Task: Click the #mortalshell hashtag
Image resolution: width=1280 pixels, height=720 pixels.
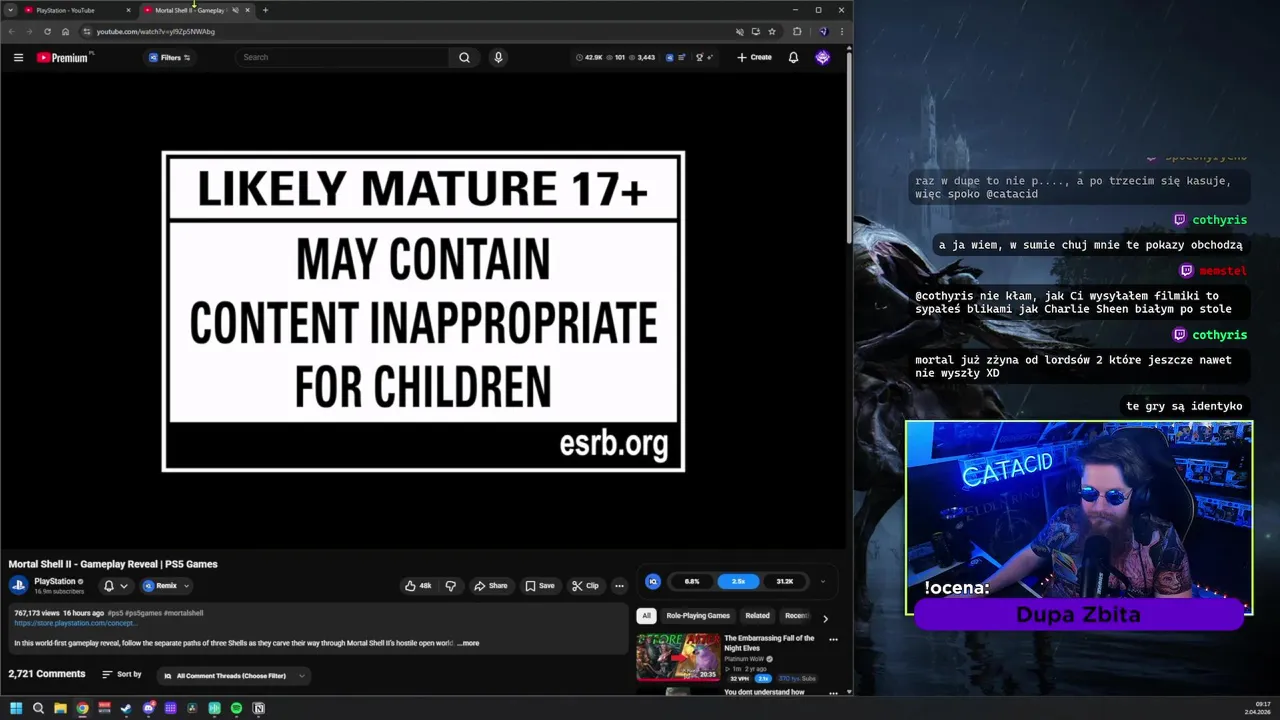Action: click(x=183, y=613)
